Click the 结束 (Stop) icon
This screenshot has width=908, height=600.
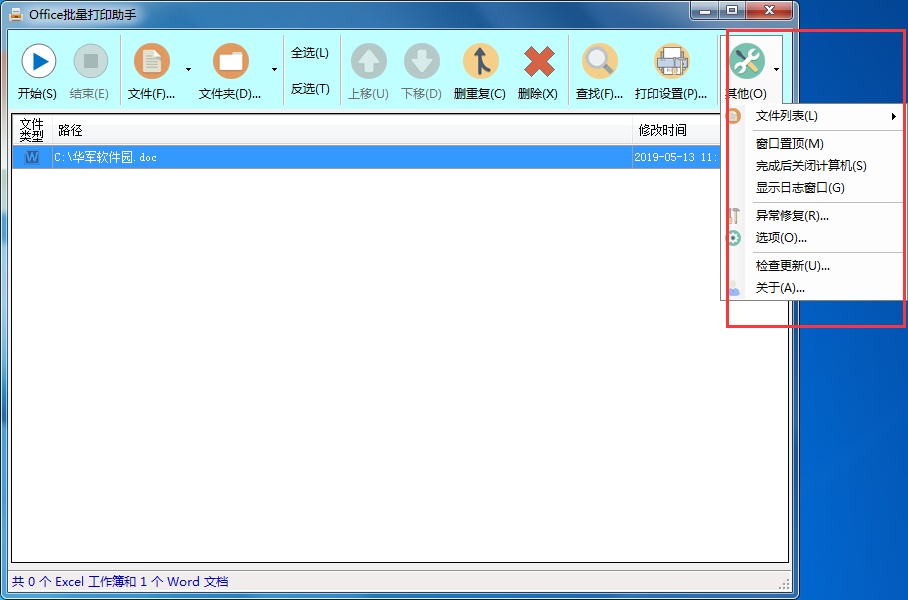[x=89, y=62]
